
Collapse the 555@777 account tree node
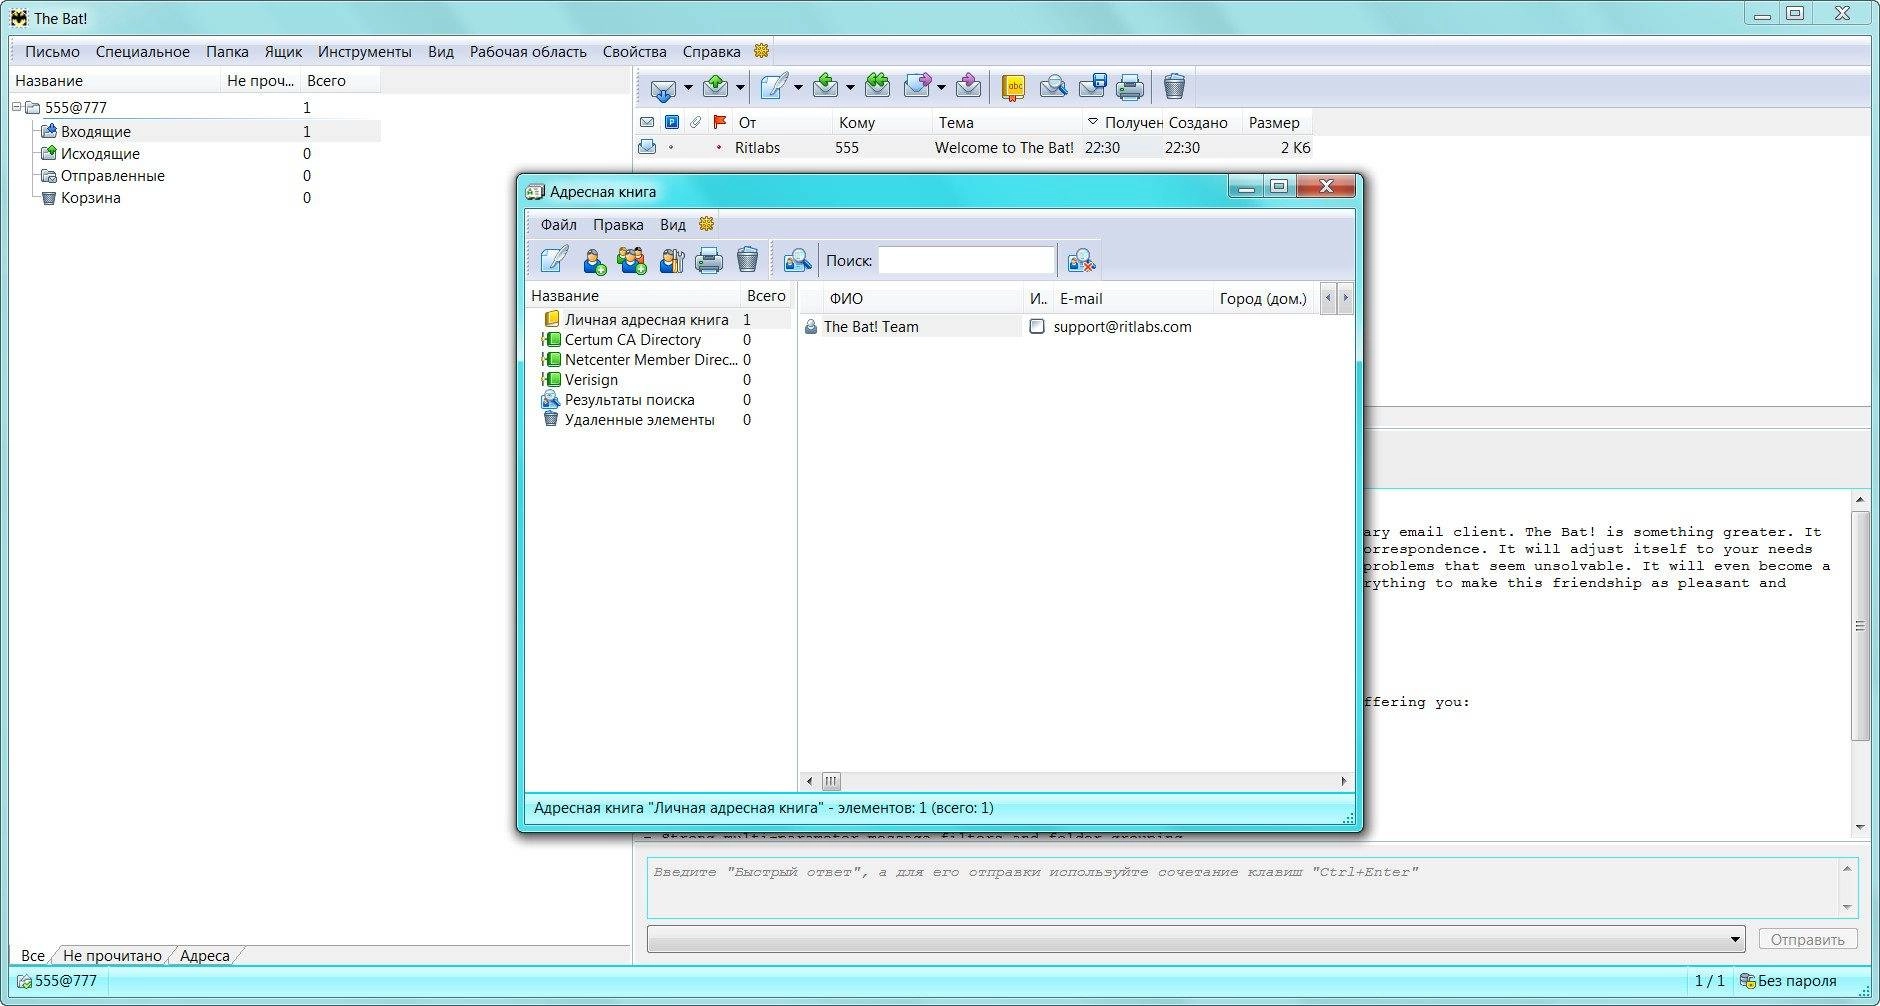(x=17, y=107)
